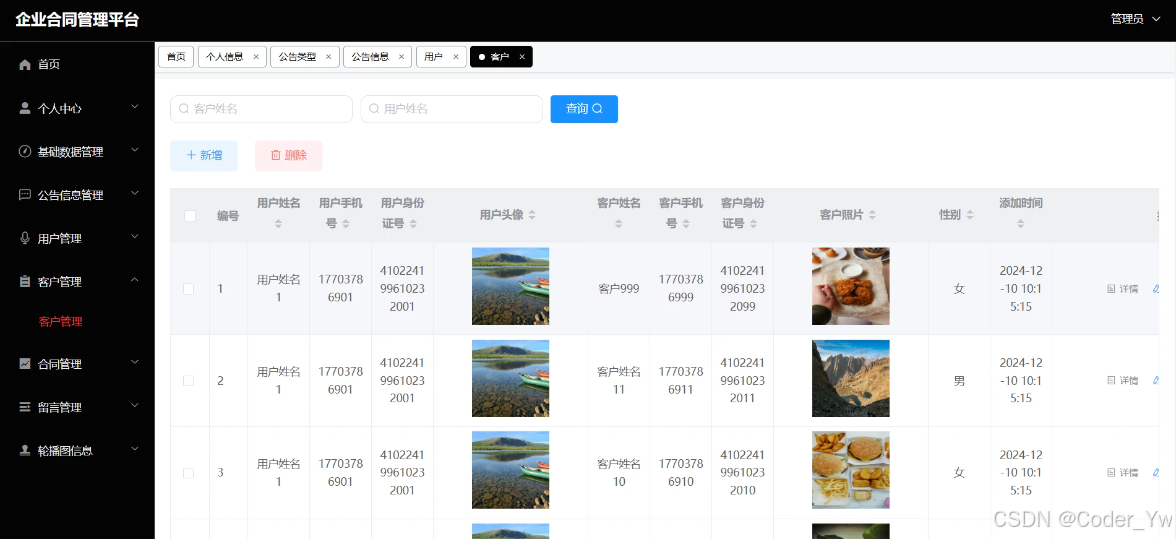
Task: Sort by 客户手机号 column arrows
Action: [686, 223]
